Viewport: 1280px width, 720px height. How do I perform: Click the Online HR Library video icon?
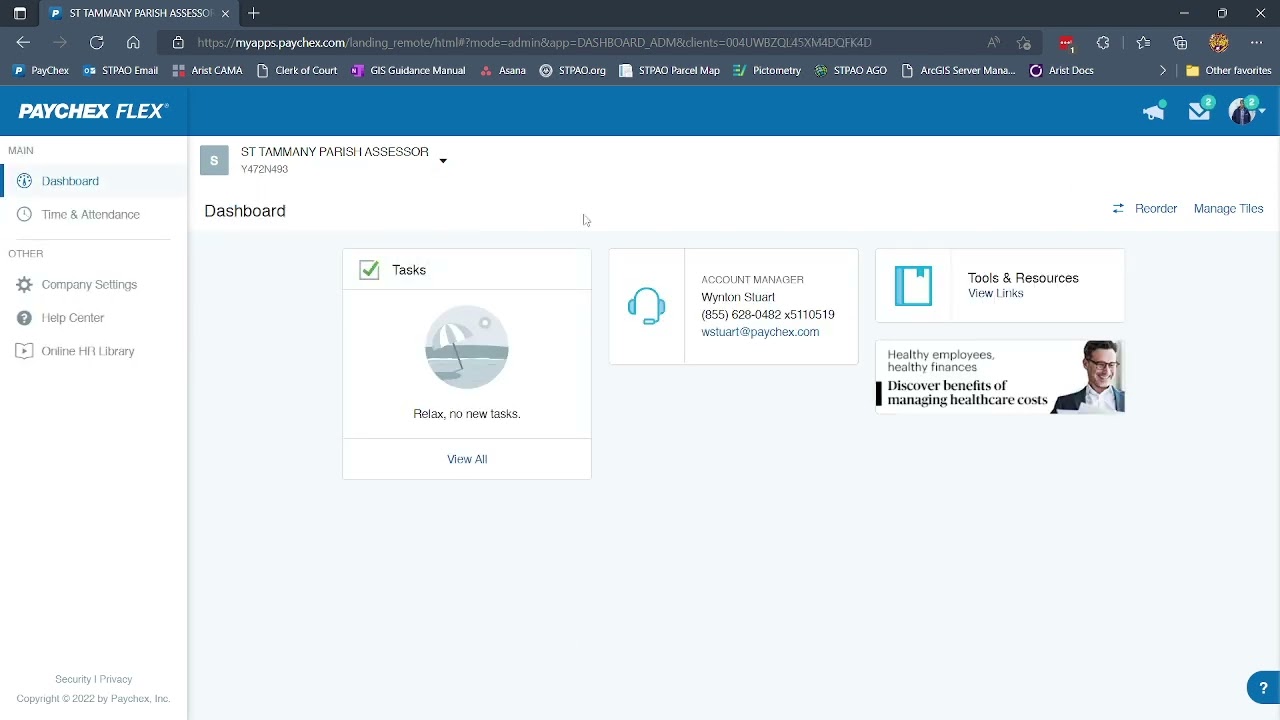[24, 351]
